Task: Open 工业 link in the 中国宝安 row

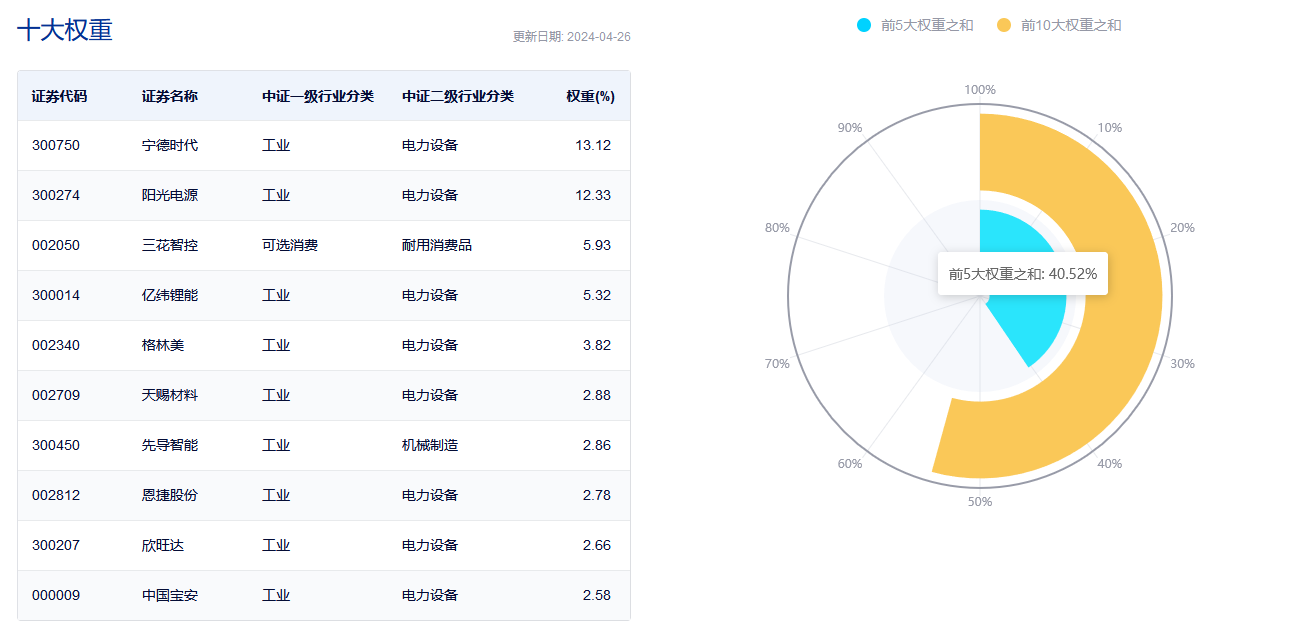Action: (276, 595)
